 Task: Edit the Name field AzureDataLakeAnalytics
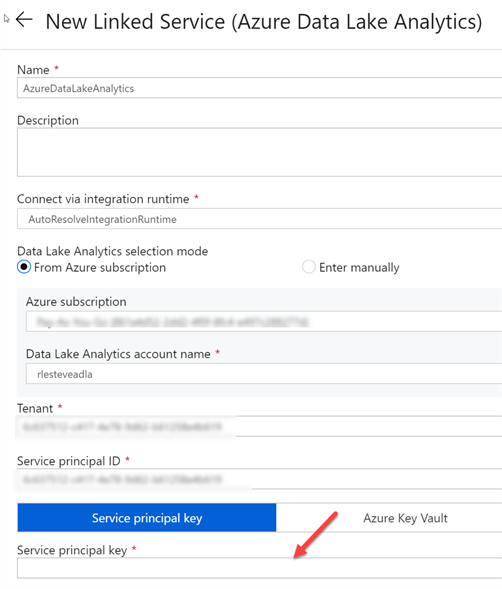tap(259, 88)
